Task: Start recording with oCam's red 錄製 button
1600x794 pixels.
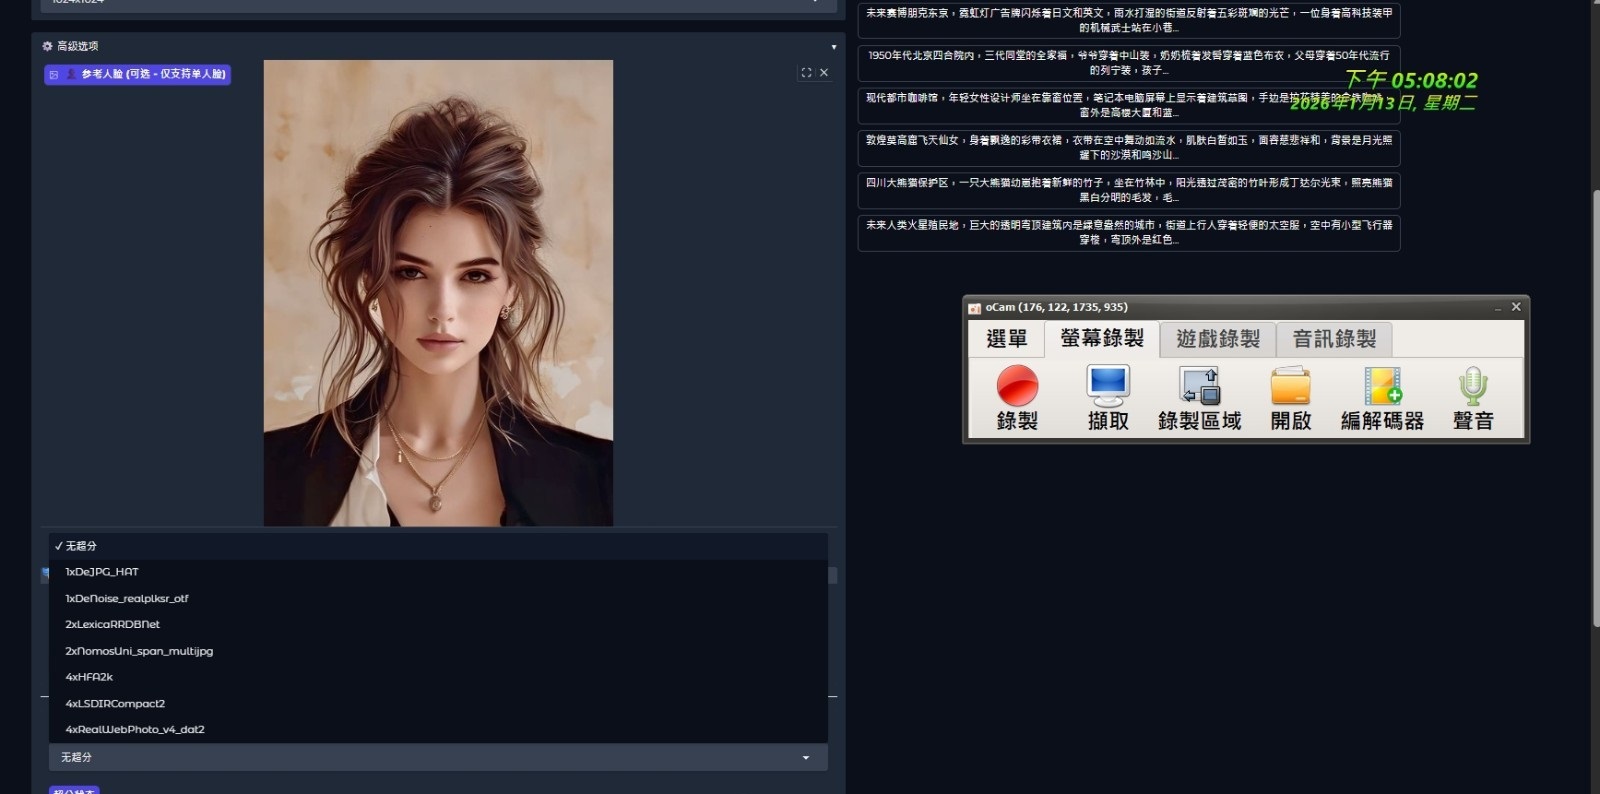Action: point(1017,397)
